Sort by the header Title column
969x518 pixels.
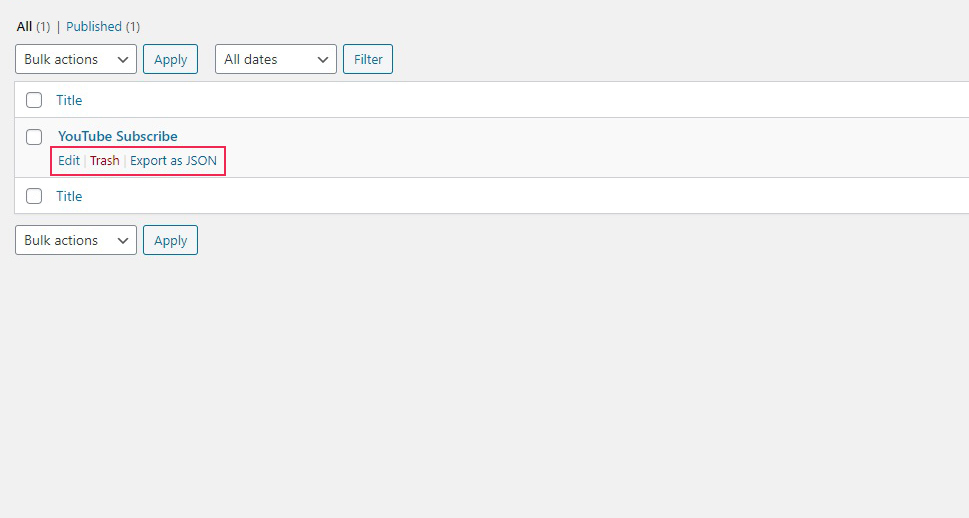tap(69, 100)
